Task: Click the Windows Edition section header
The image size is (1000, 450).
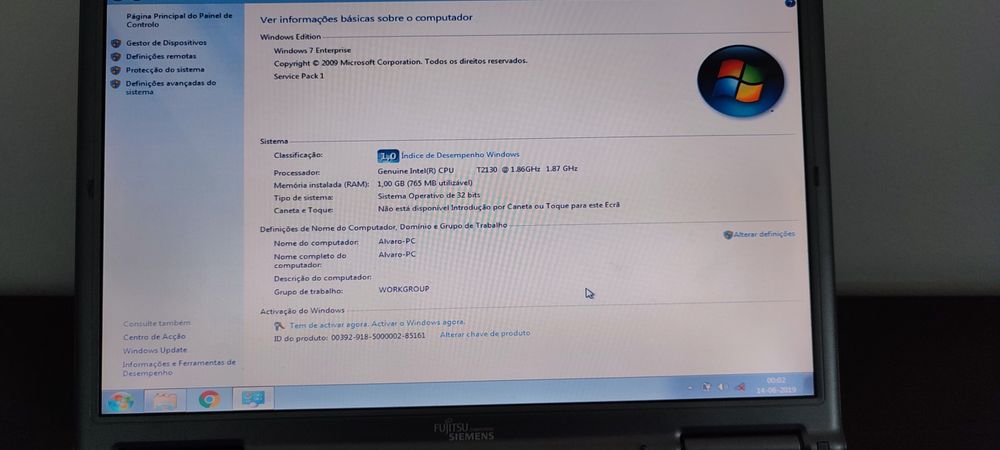Action: click(290, 37)
